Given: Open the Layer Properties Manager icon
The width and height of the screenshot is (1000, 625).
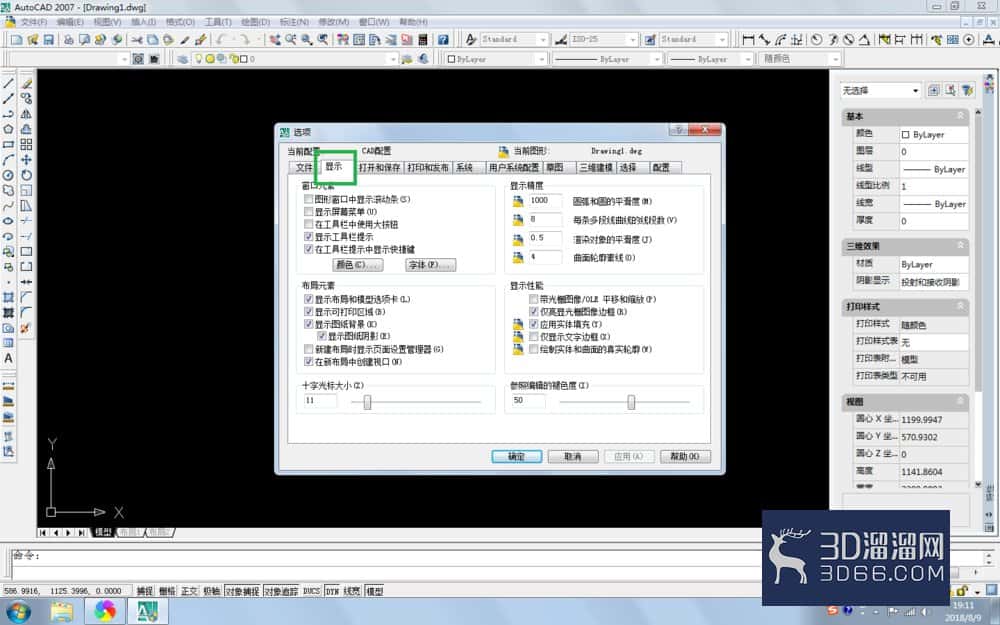Looking at the screenshot, I should 183,59.
